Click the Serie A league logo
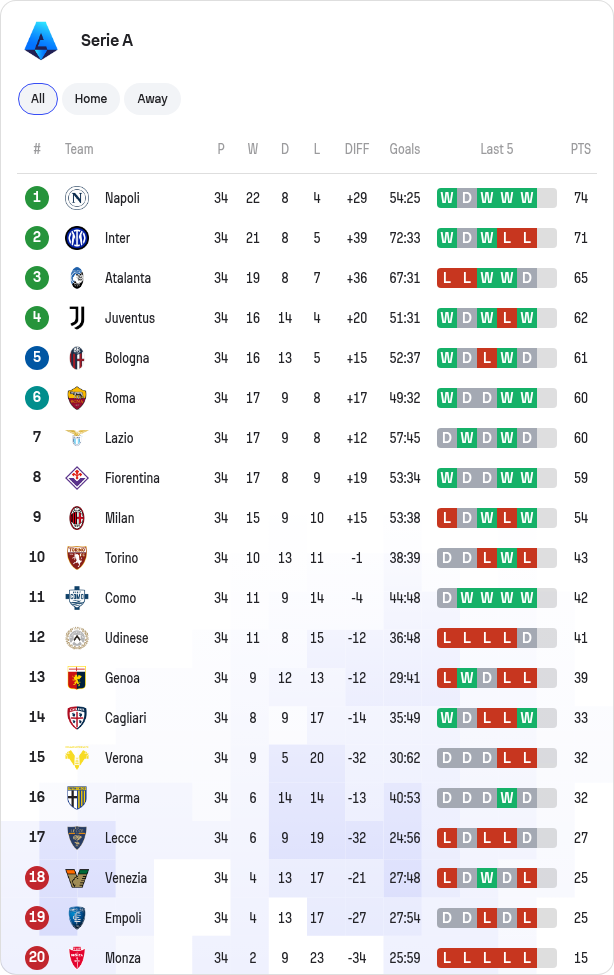614x975 pixels. coord(41,40)
